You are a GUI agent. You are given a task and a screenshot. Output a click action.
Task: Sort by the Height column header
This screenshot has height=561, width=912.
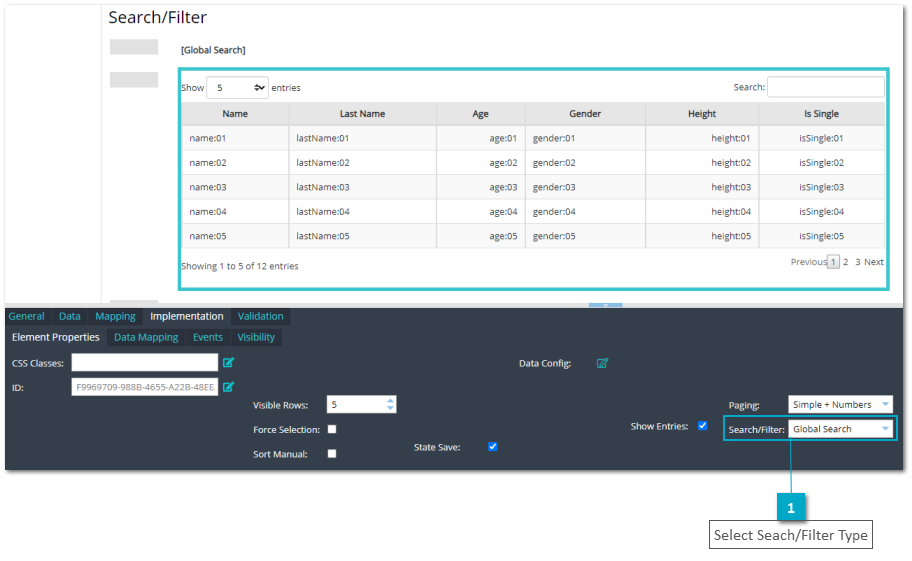tap(702, 114)
